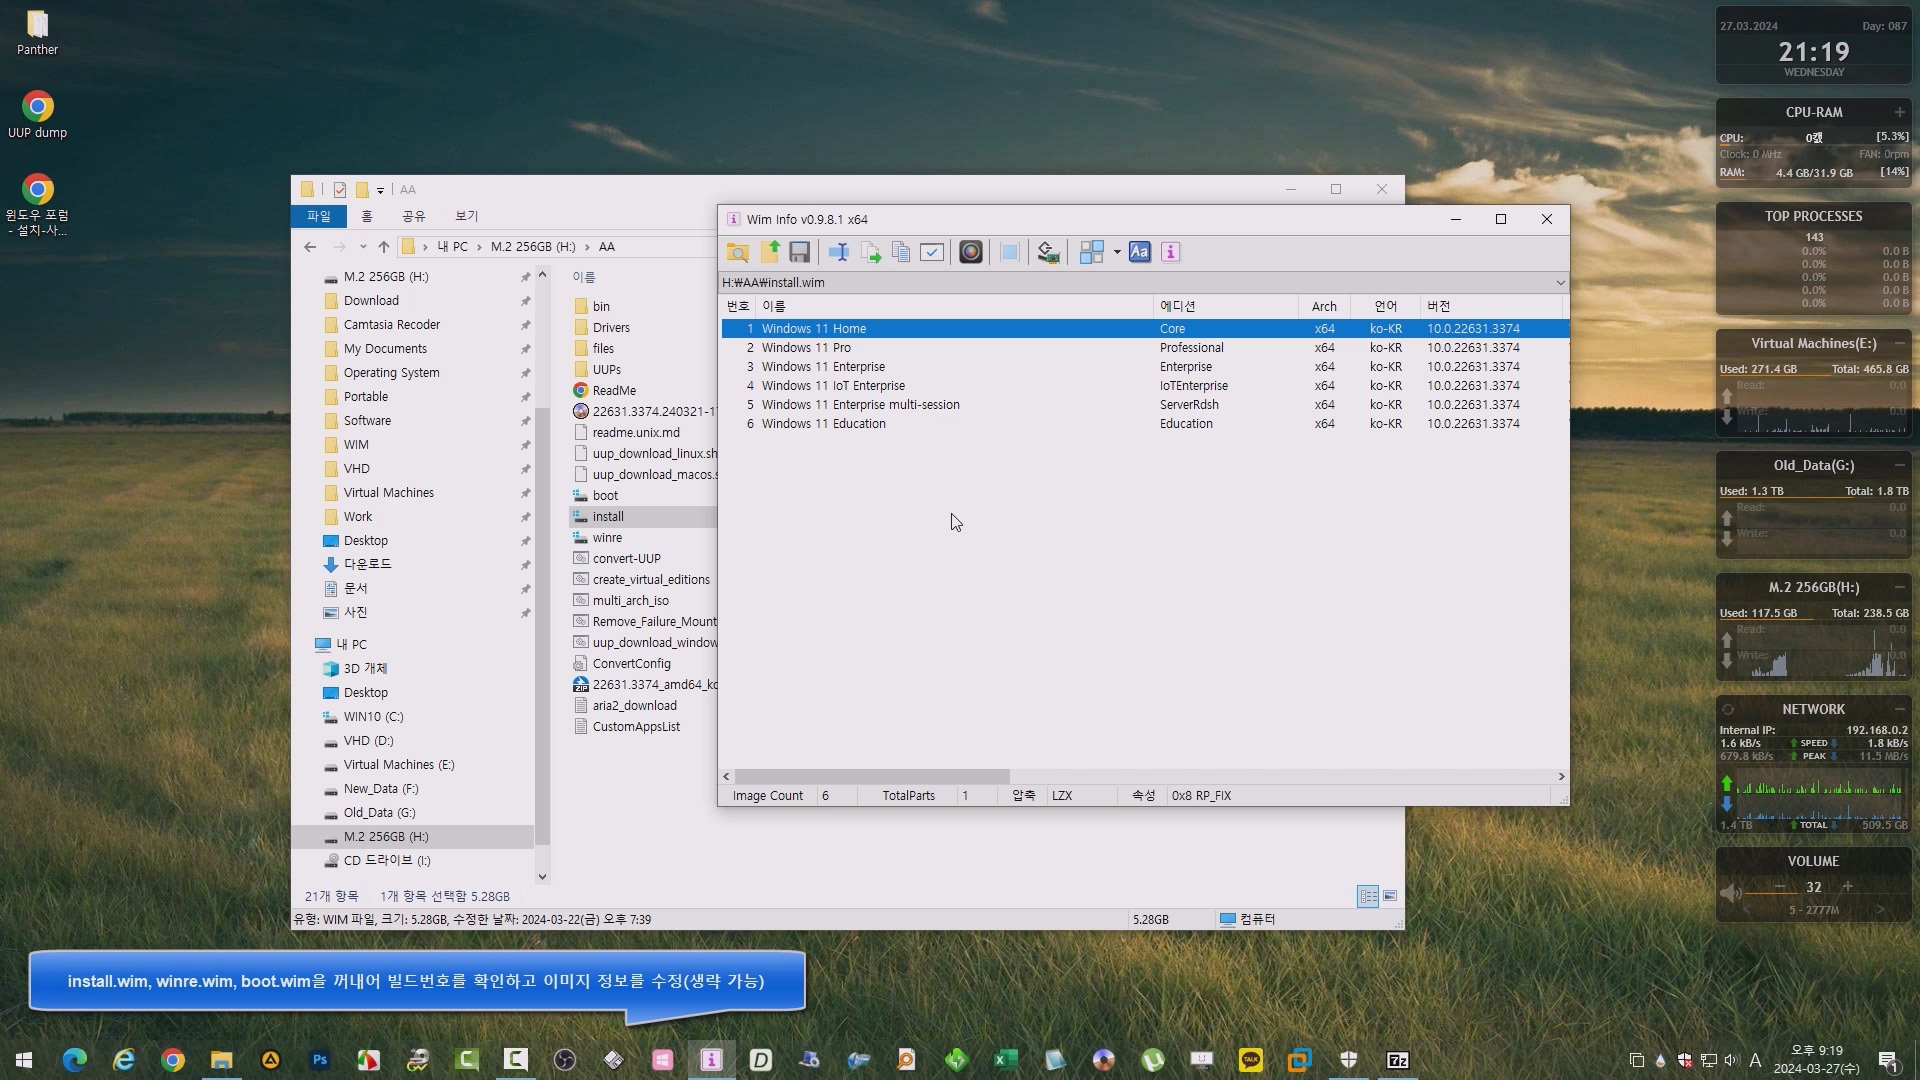This screenshot has height=1080, width=1920.
Task: Click the rename text-cursor icon in Wim Info toolbar
Action: pyautogui.click(x=839, y=252)
